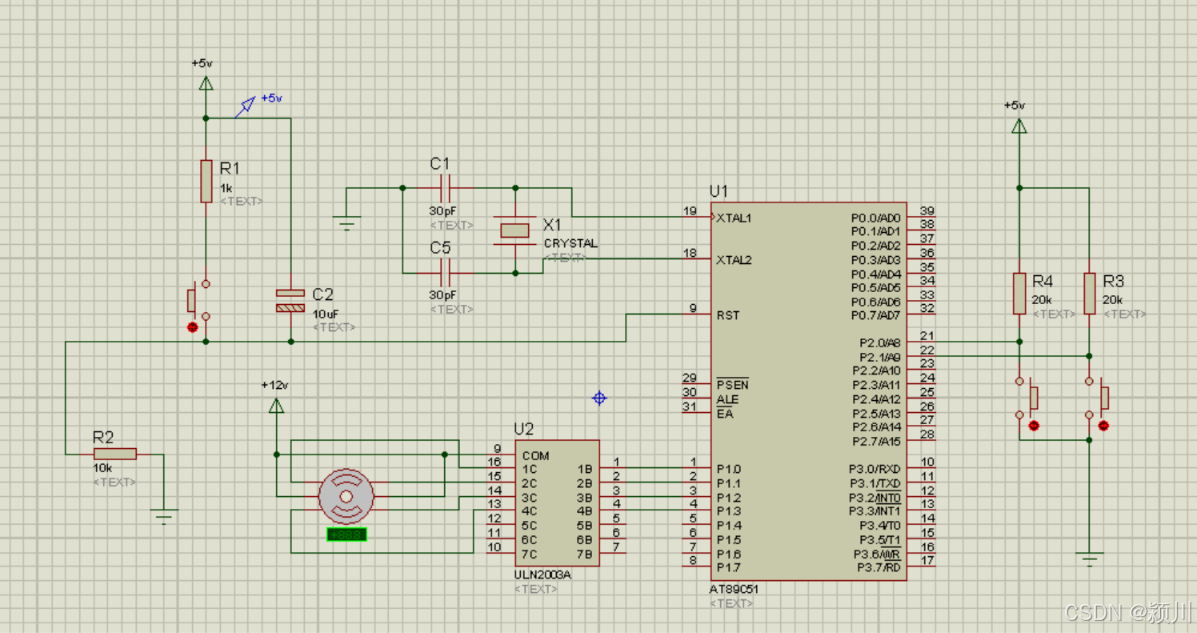Click the ALE pin label on U1

pyautogui.click(x=728, y=399)
